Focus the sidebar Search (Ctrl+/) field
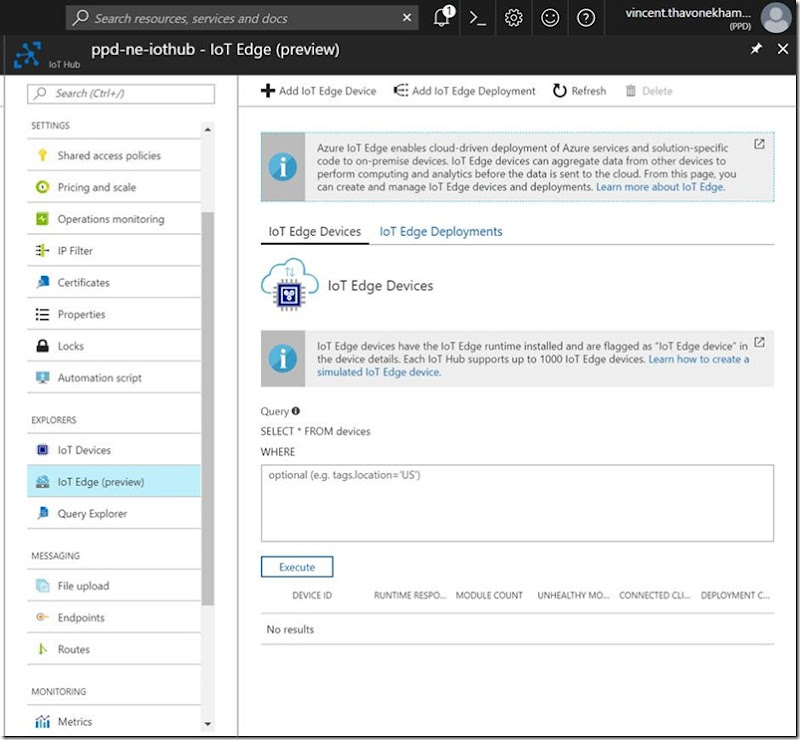800x740 pixels. [x=121, y=94]
